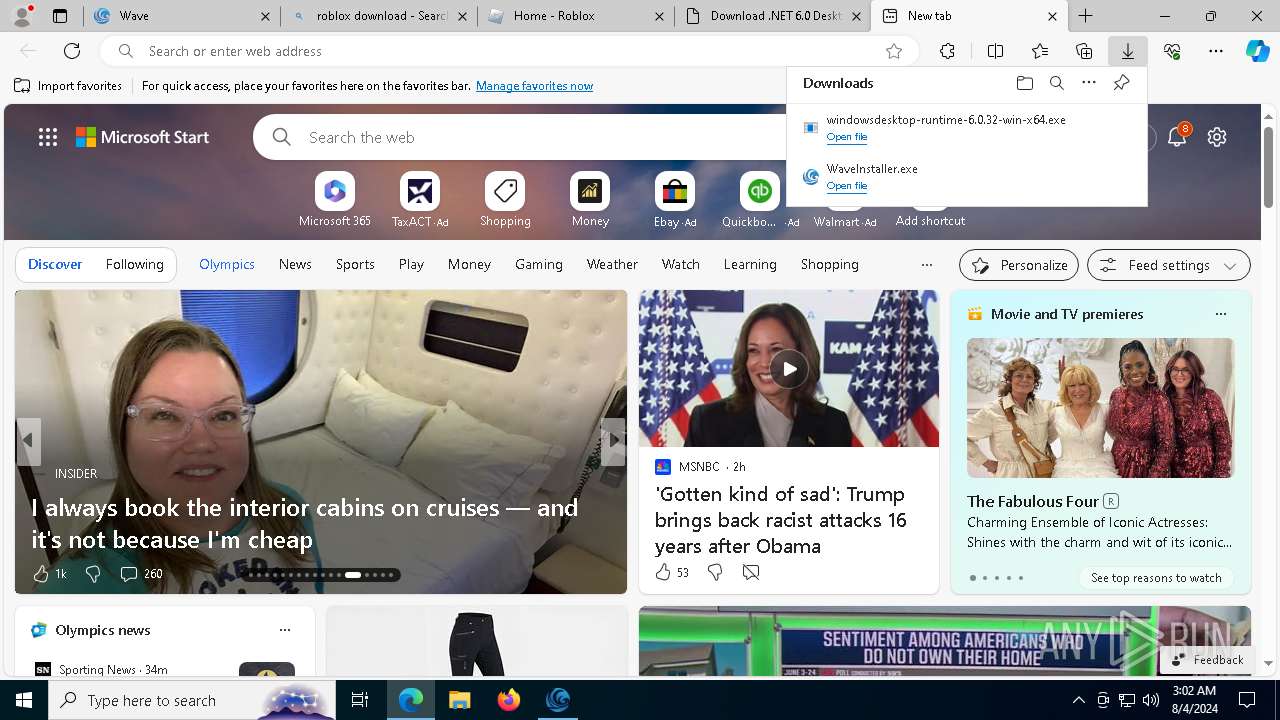This screenshot has height=720, width=1280.
Task: Add this page to favorites star
Action: (894, 51)
